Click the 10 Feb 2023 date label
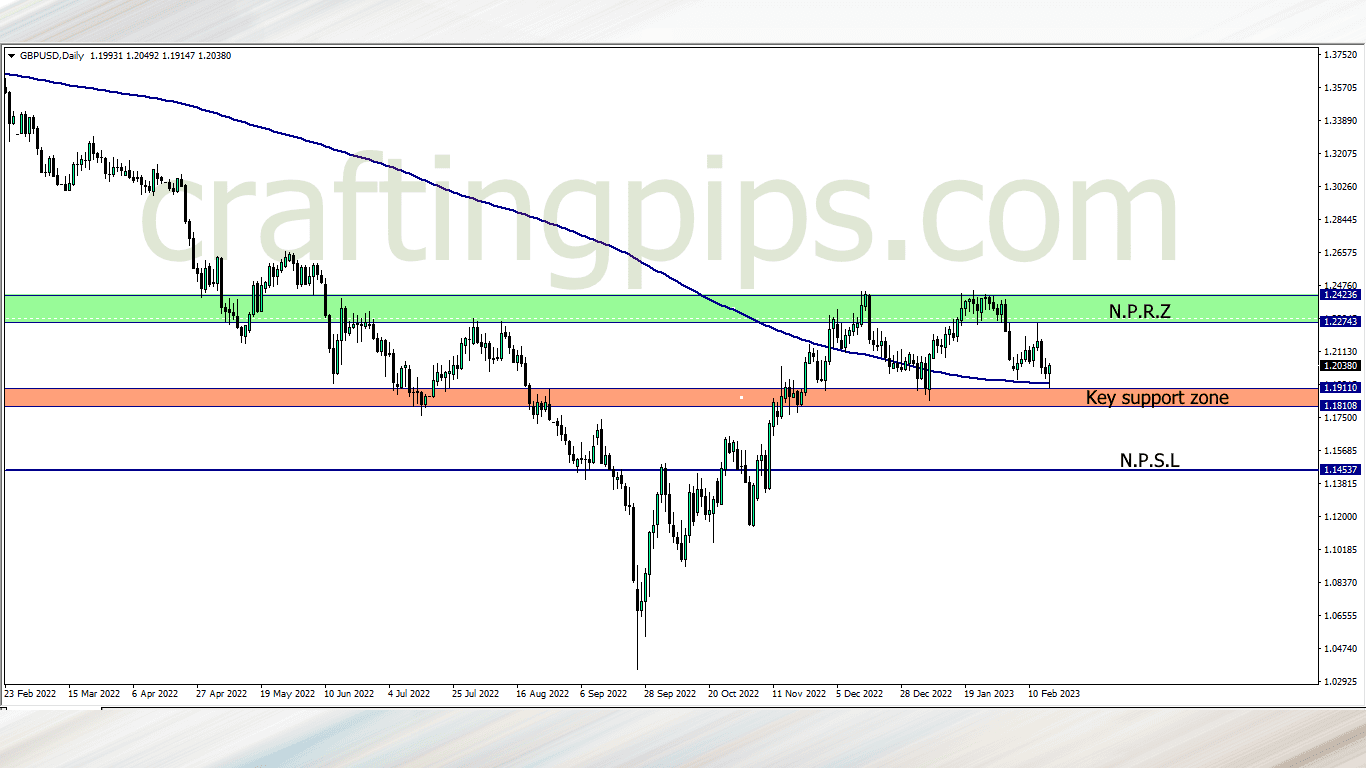 click(1054, 693)
